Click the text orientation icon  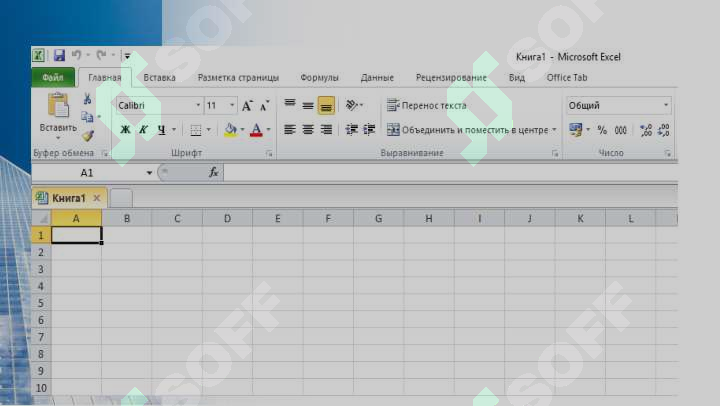pos(353,105)
